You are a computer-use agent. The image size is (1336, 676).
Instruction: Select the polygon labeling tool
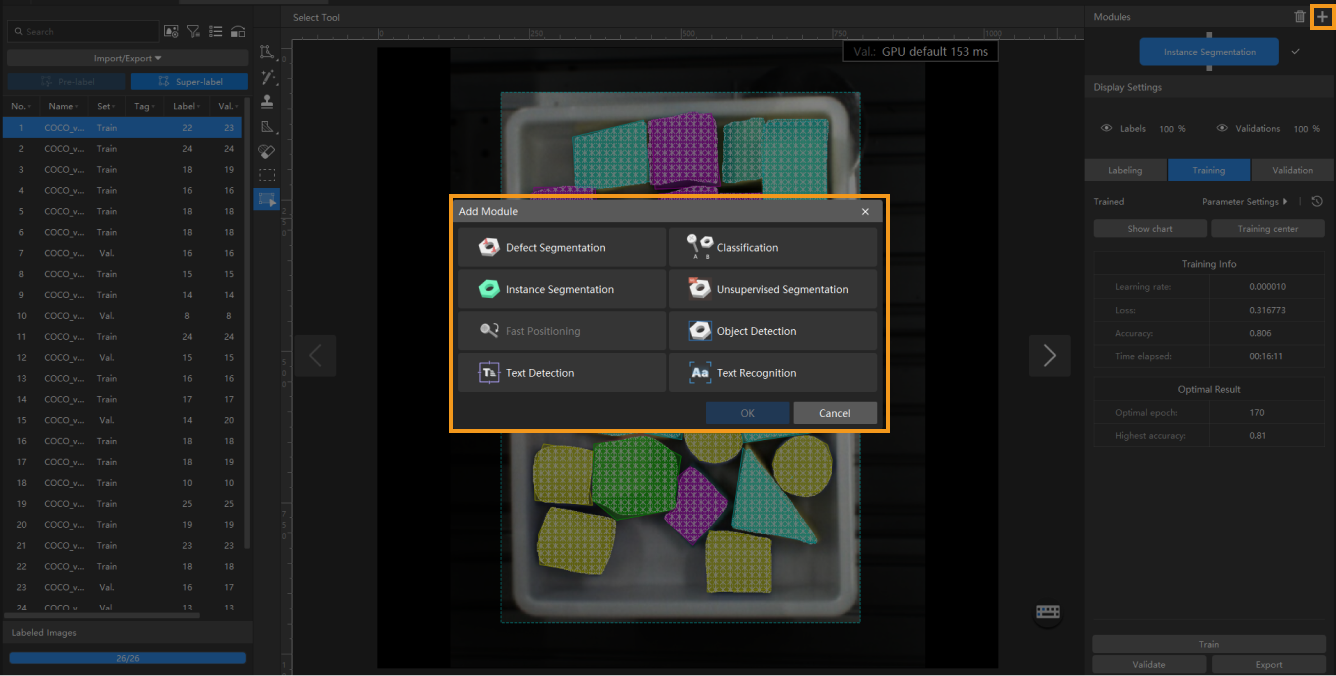pyautogui.click(x=266, y=52)
